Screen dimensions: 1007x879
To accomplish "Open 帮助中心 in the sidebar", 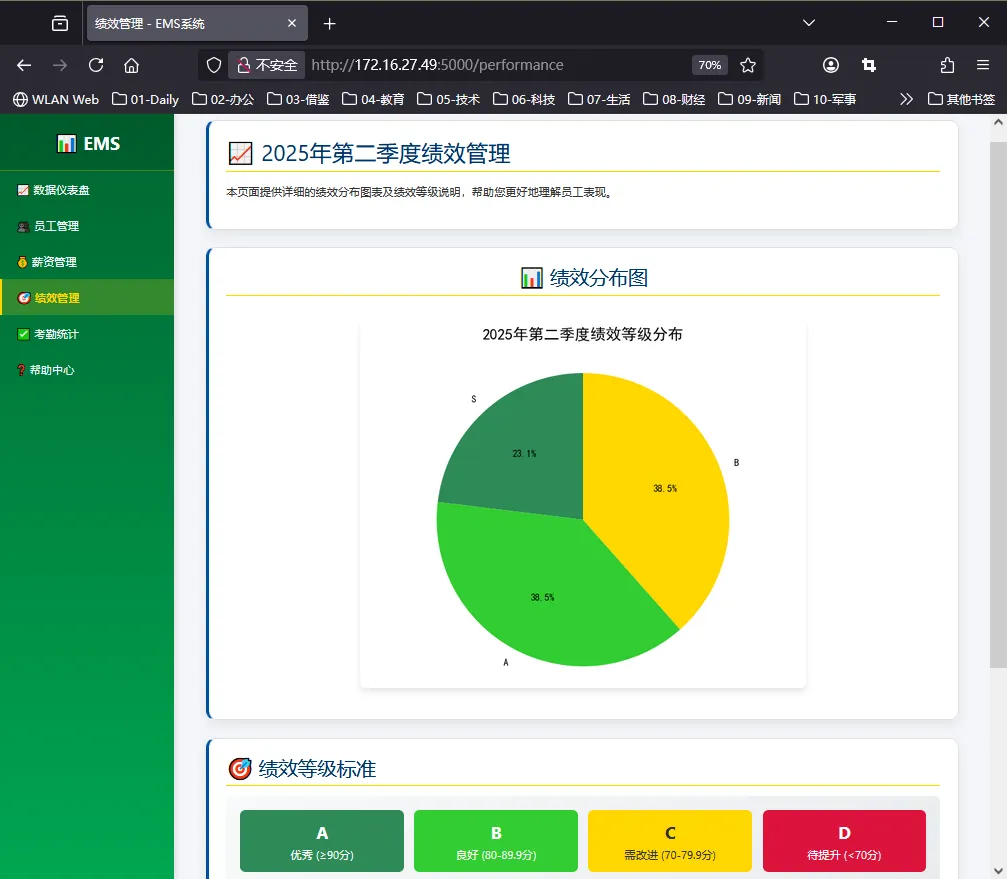I will [87, 370].
